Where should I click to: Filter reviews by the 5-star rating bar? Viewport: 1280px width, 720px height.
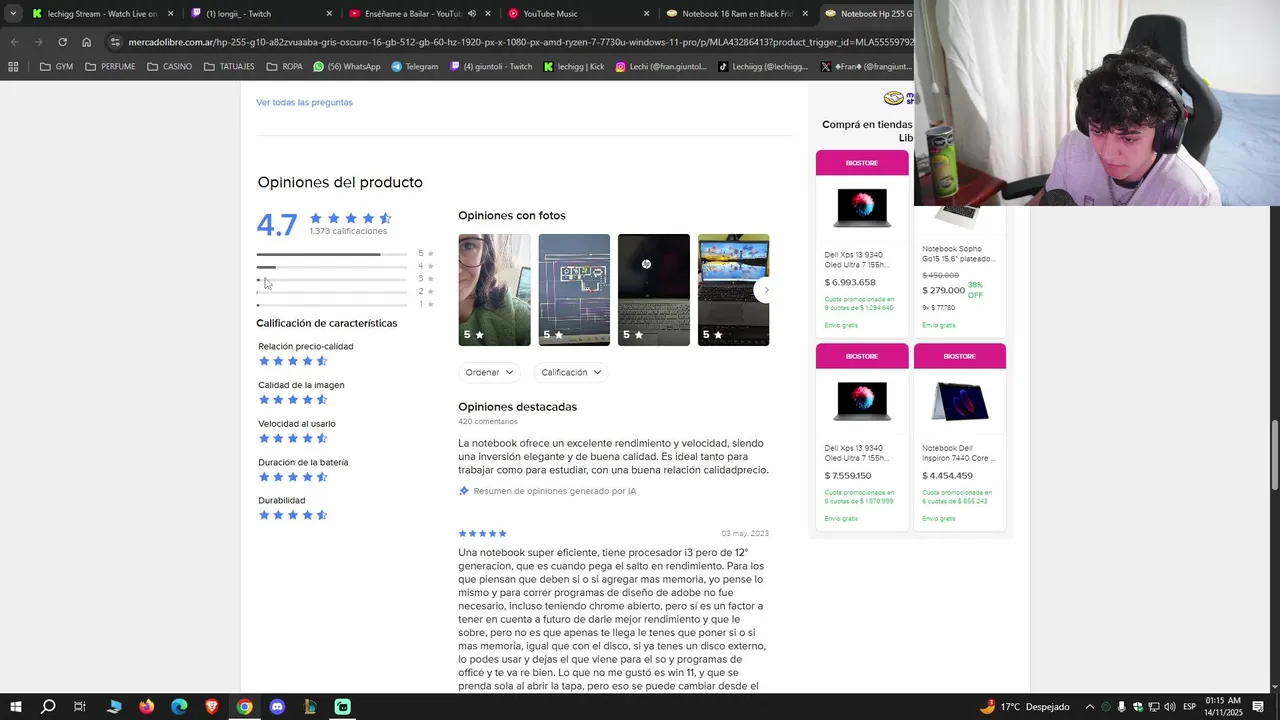coord(345,254)
